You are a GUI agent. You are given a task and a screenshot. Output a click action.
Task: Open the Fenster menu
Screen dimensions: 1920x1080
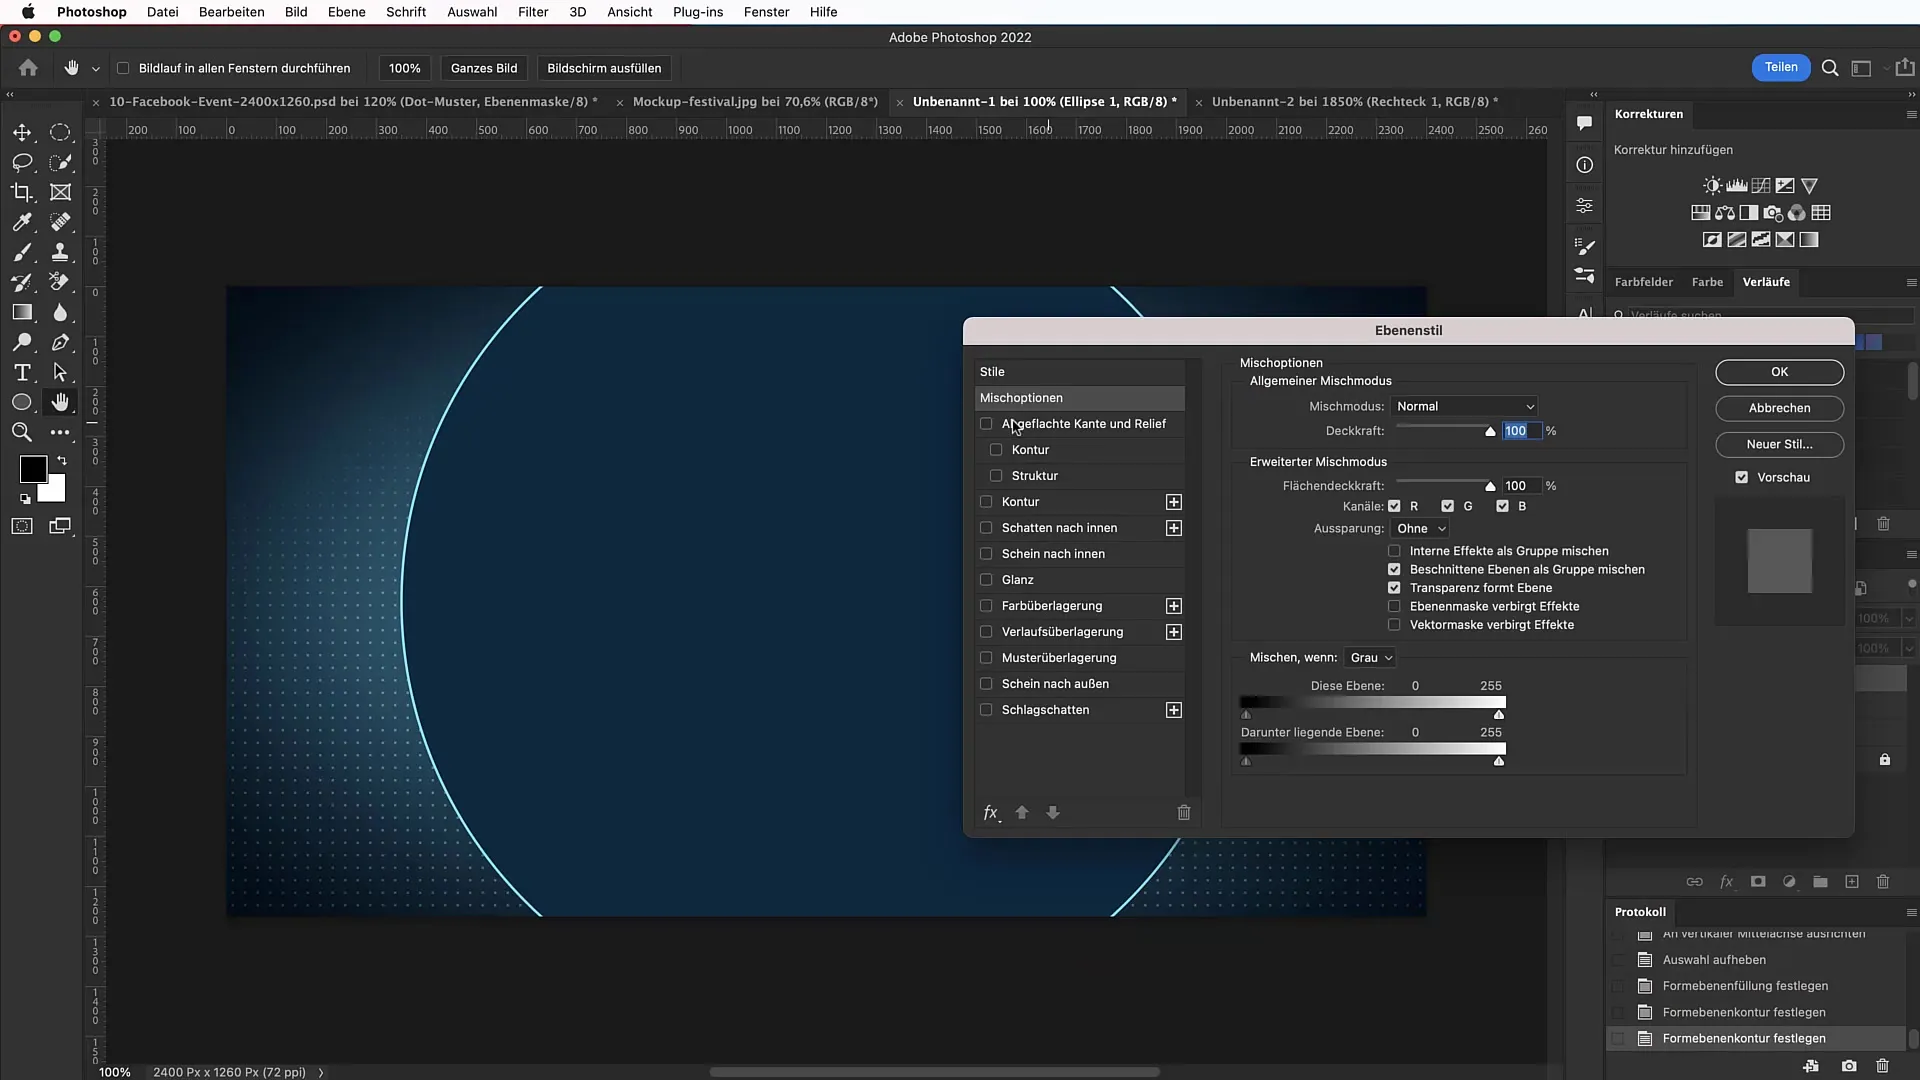(766, 12)
